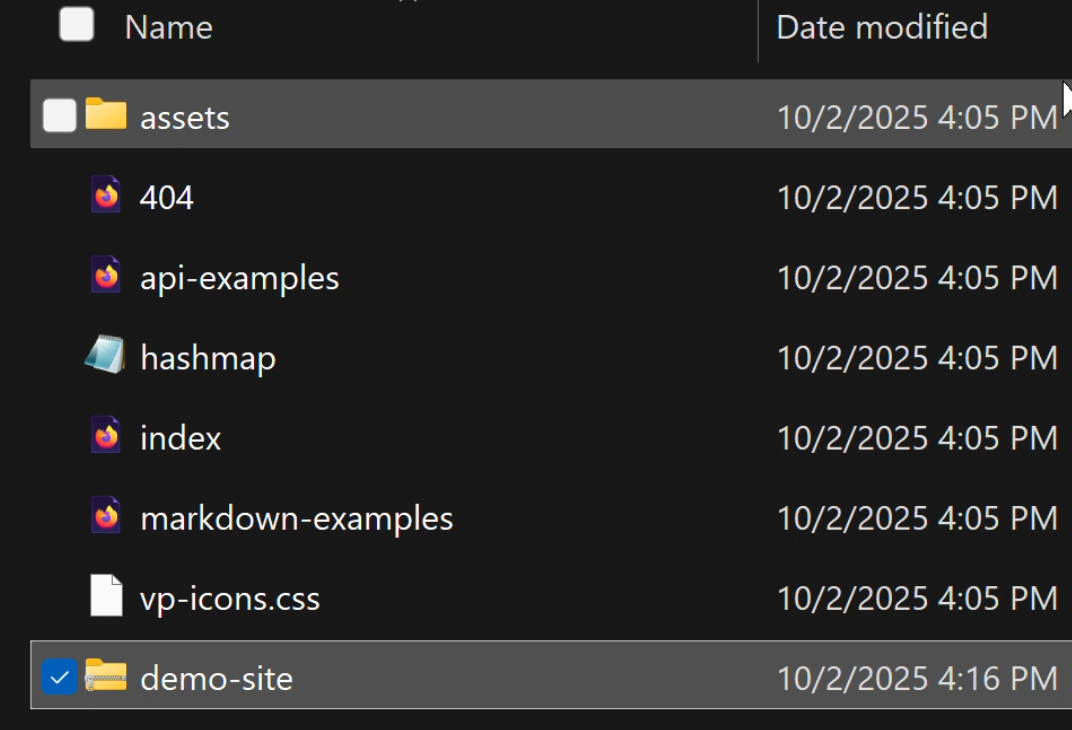Image resolution: width=1072 pixels, height=730 pixels.
Task: Sort files by the Name column
Action: (169, 27)
